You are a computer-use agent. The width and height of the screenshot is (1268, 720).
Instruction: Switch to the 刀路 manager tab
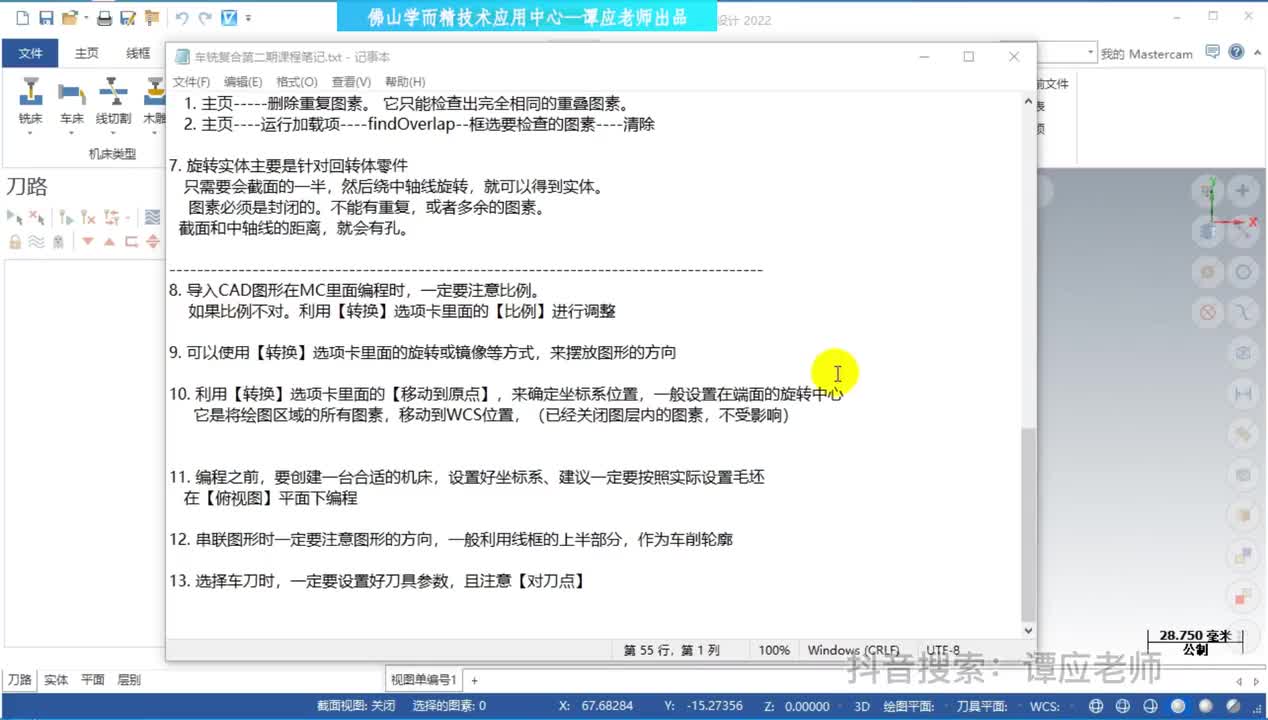[x=20, y=680]
